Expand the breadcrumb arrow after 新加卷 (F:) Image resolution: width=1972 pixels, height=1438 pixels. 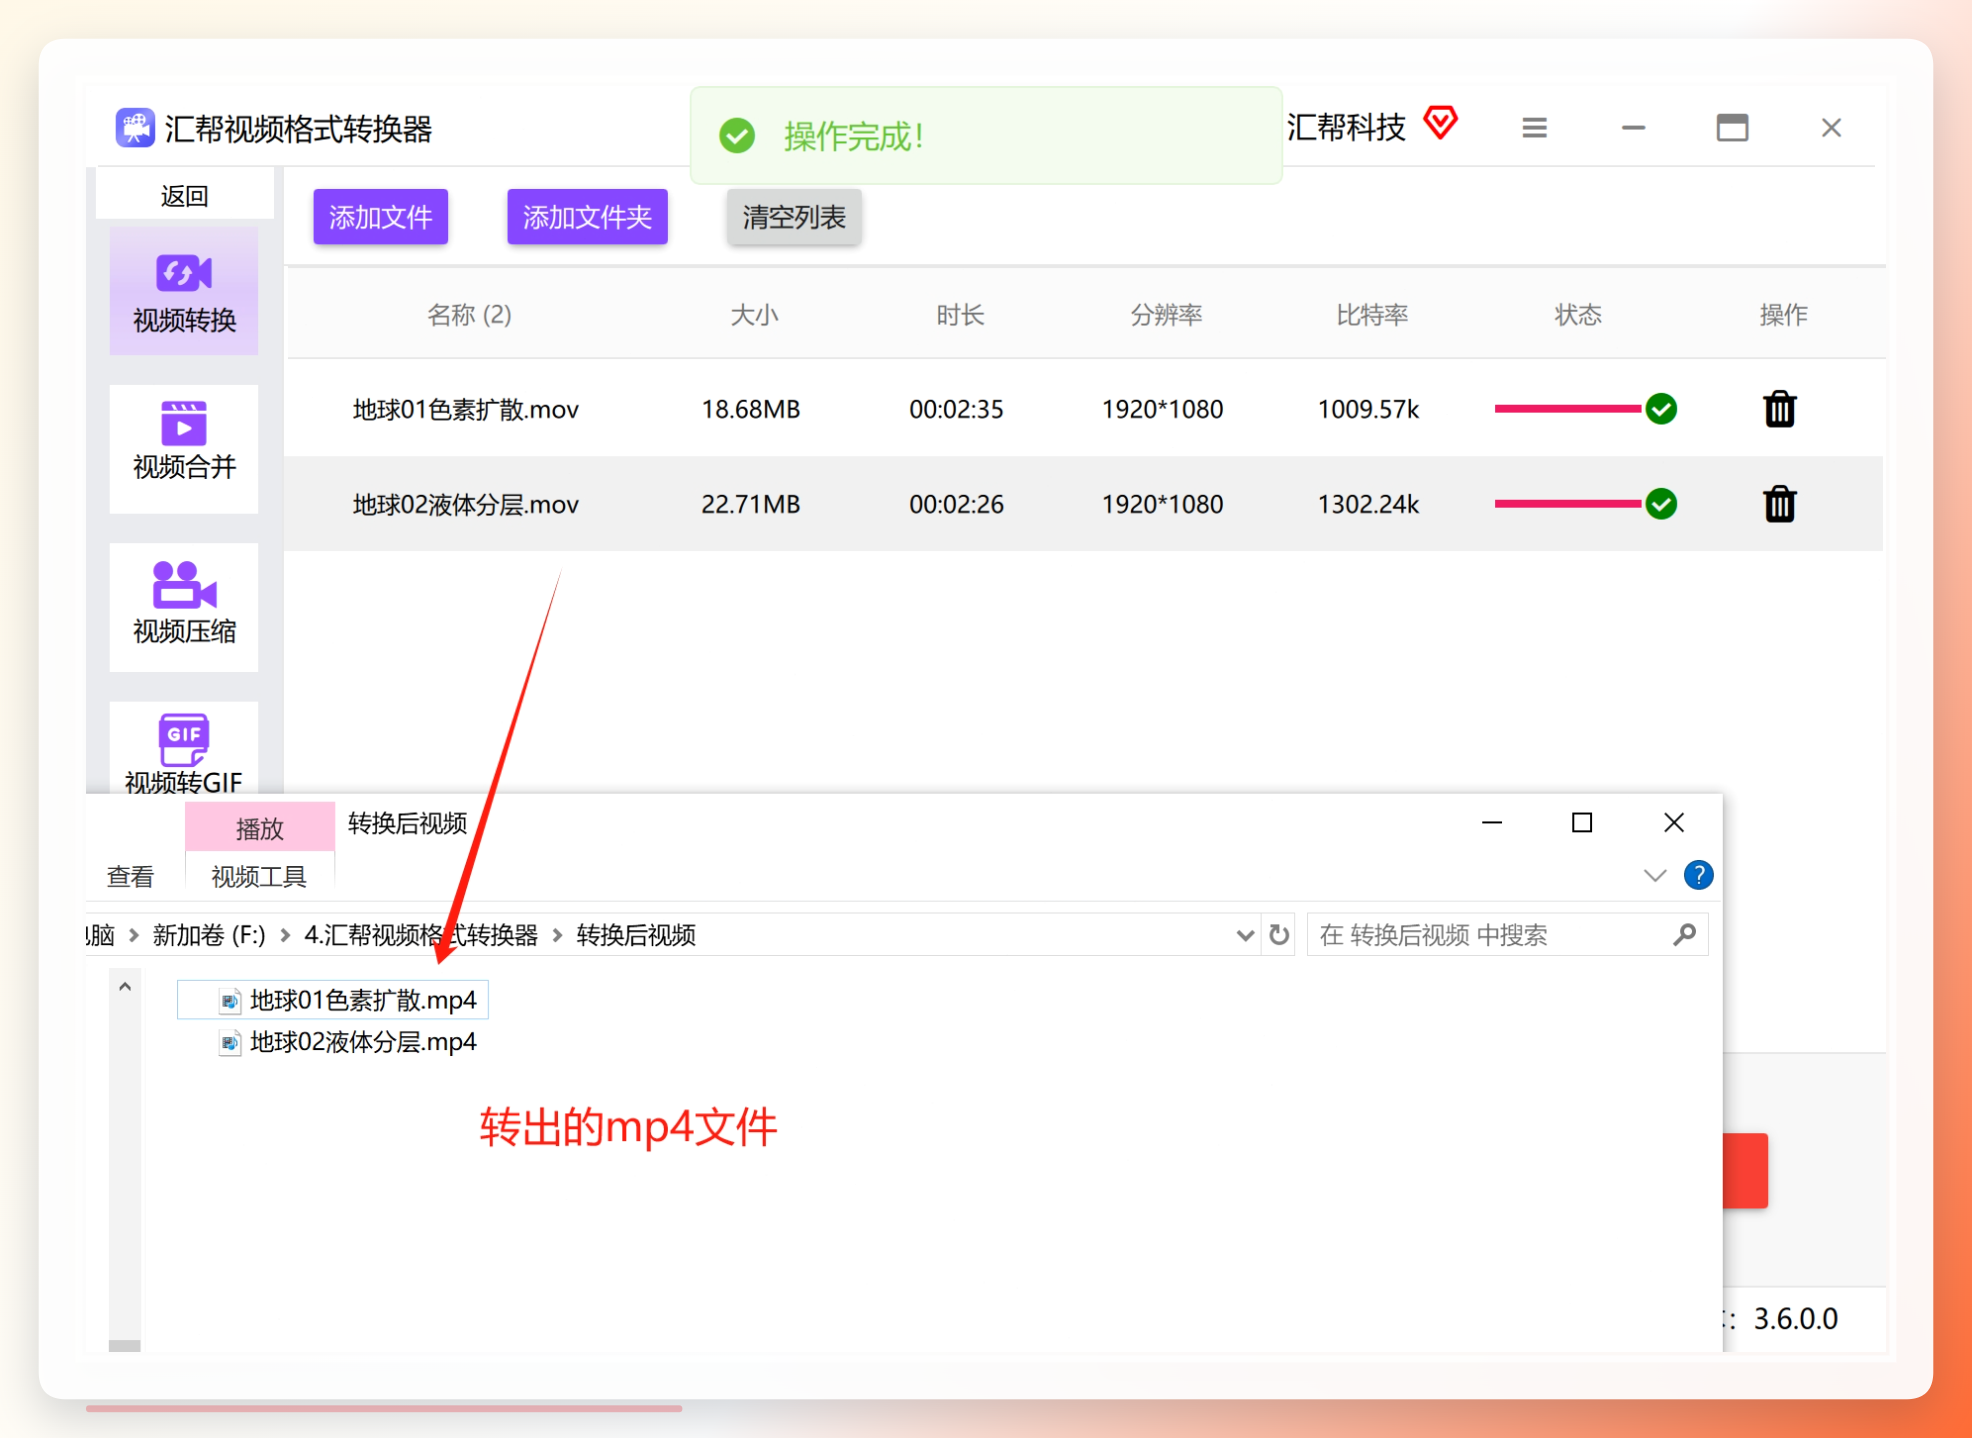pyautogui.click(x=285, y=935)
